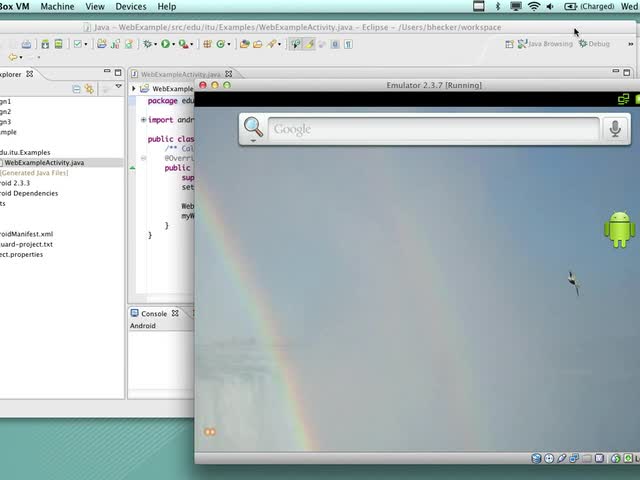Click the green Run button
640x480 pixels.
[165, 44]
